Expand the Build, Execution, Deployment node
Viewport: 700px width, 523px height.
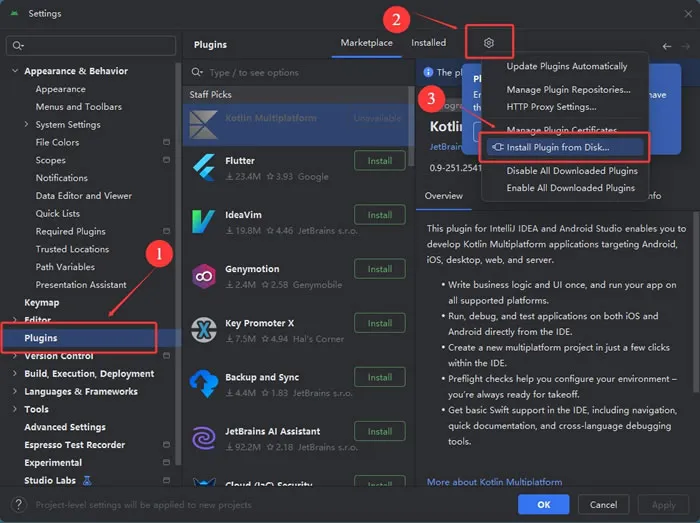pos(15,374)
